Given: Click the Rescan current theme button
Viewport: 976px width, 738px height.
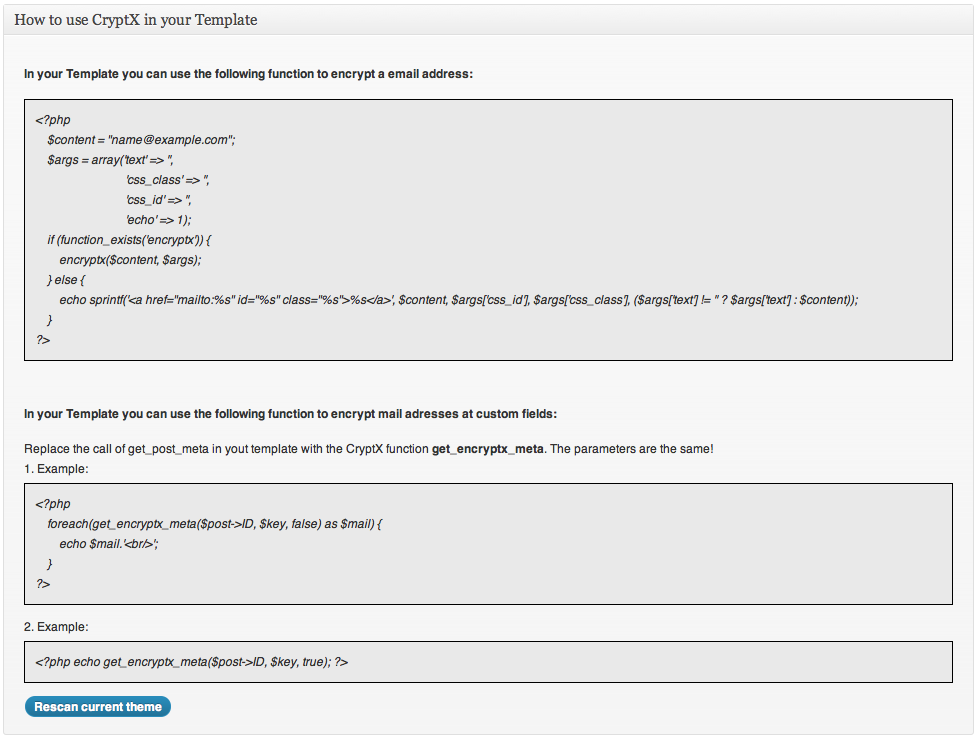Looking at the screenshot, I should point(98,706).
